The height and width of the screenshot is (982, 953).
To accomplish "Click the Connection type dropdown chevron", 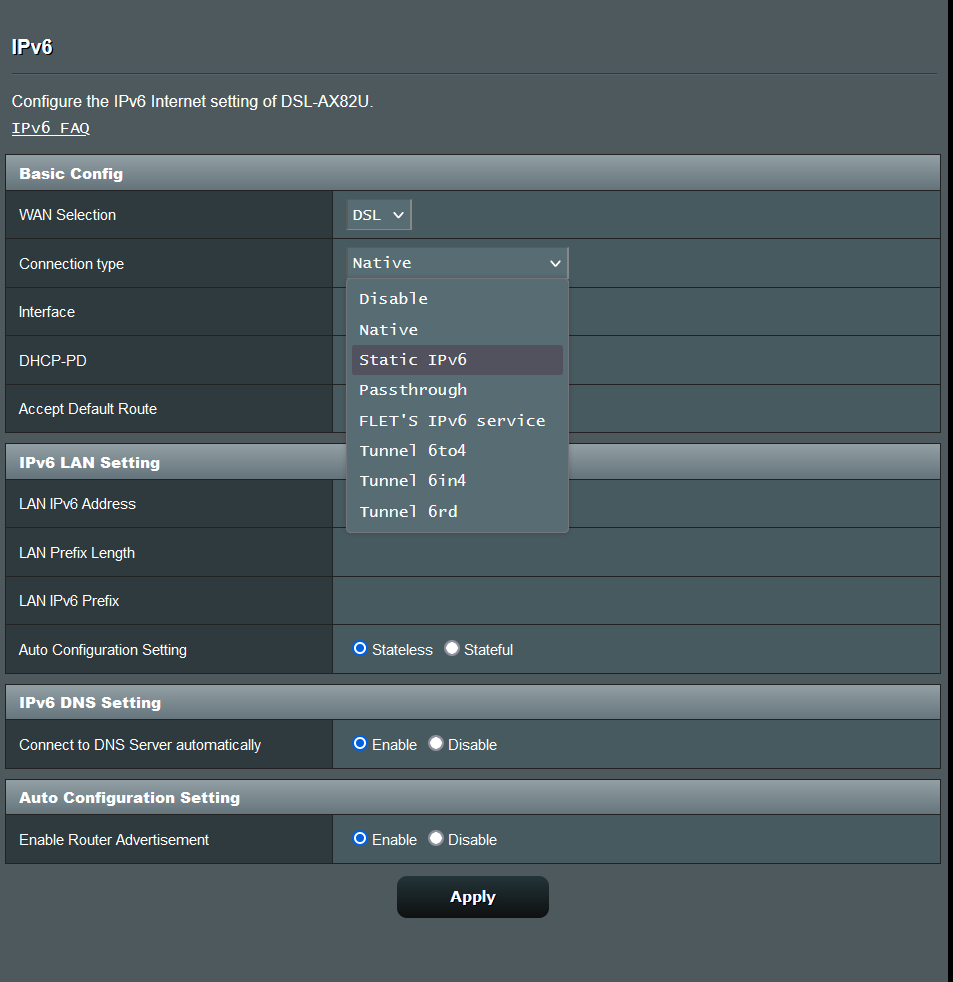I will click(555, 263).
